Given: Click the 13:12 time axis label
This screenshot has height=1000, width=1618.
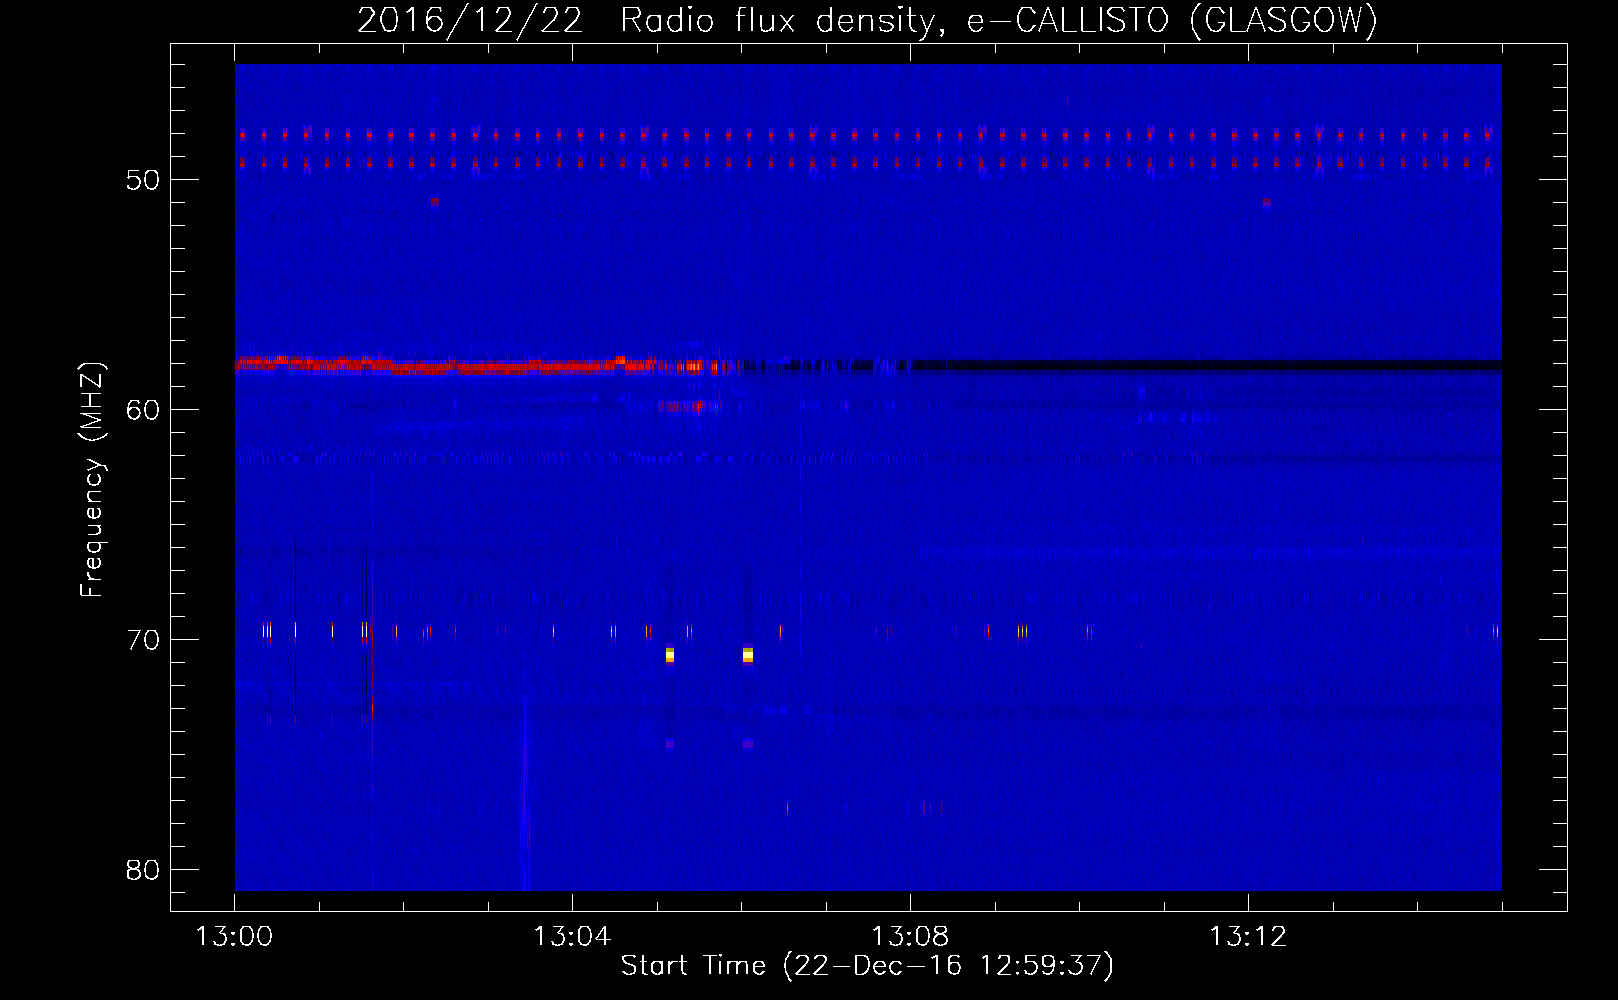Looking at the screenshot, I should click(1248, 937).
